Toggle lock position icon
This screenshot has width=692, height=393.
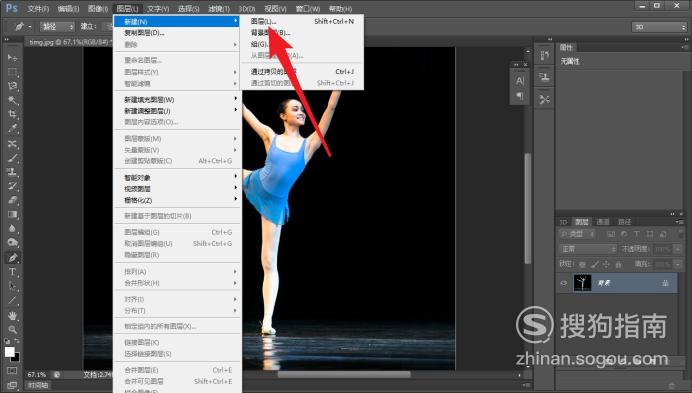click(606, 264)
